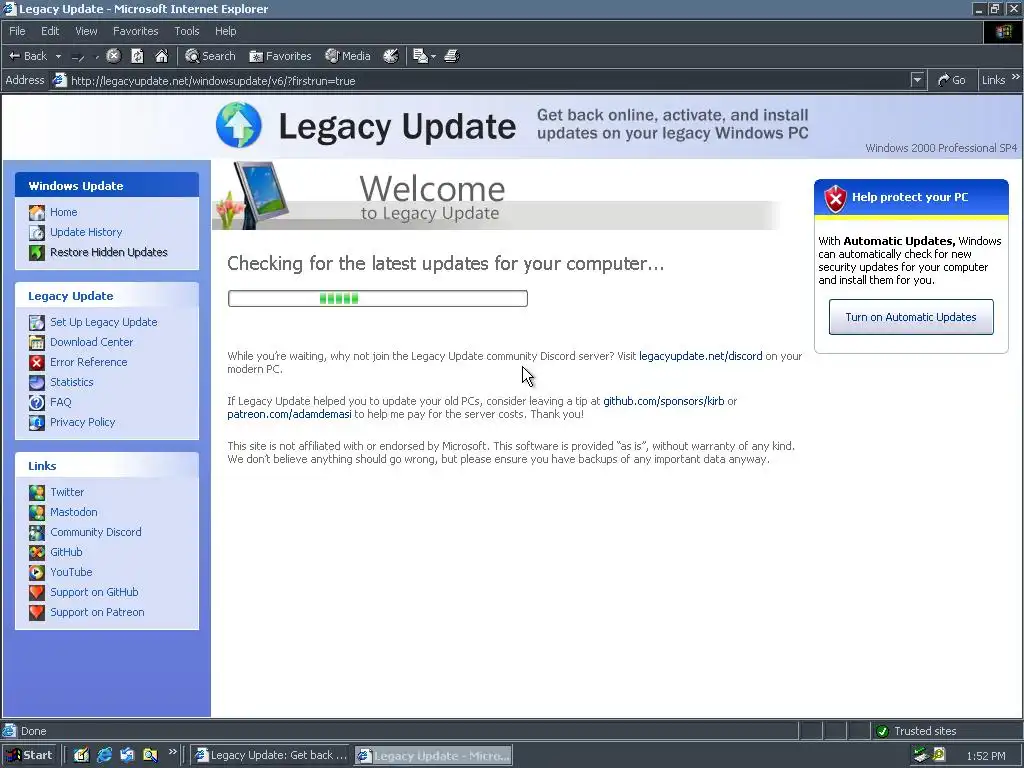The height and width of the screenshot is (768, 1024).
Task: Click the Outlook Express quick launch icon
Action: (x=127, y=755)
